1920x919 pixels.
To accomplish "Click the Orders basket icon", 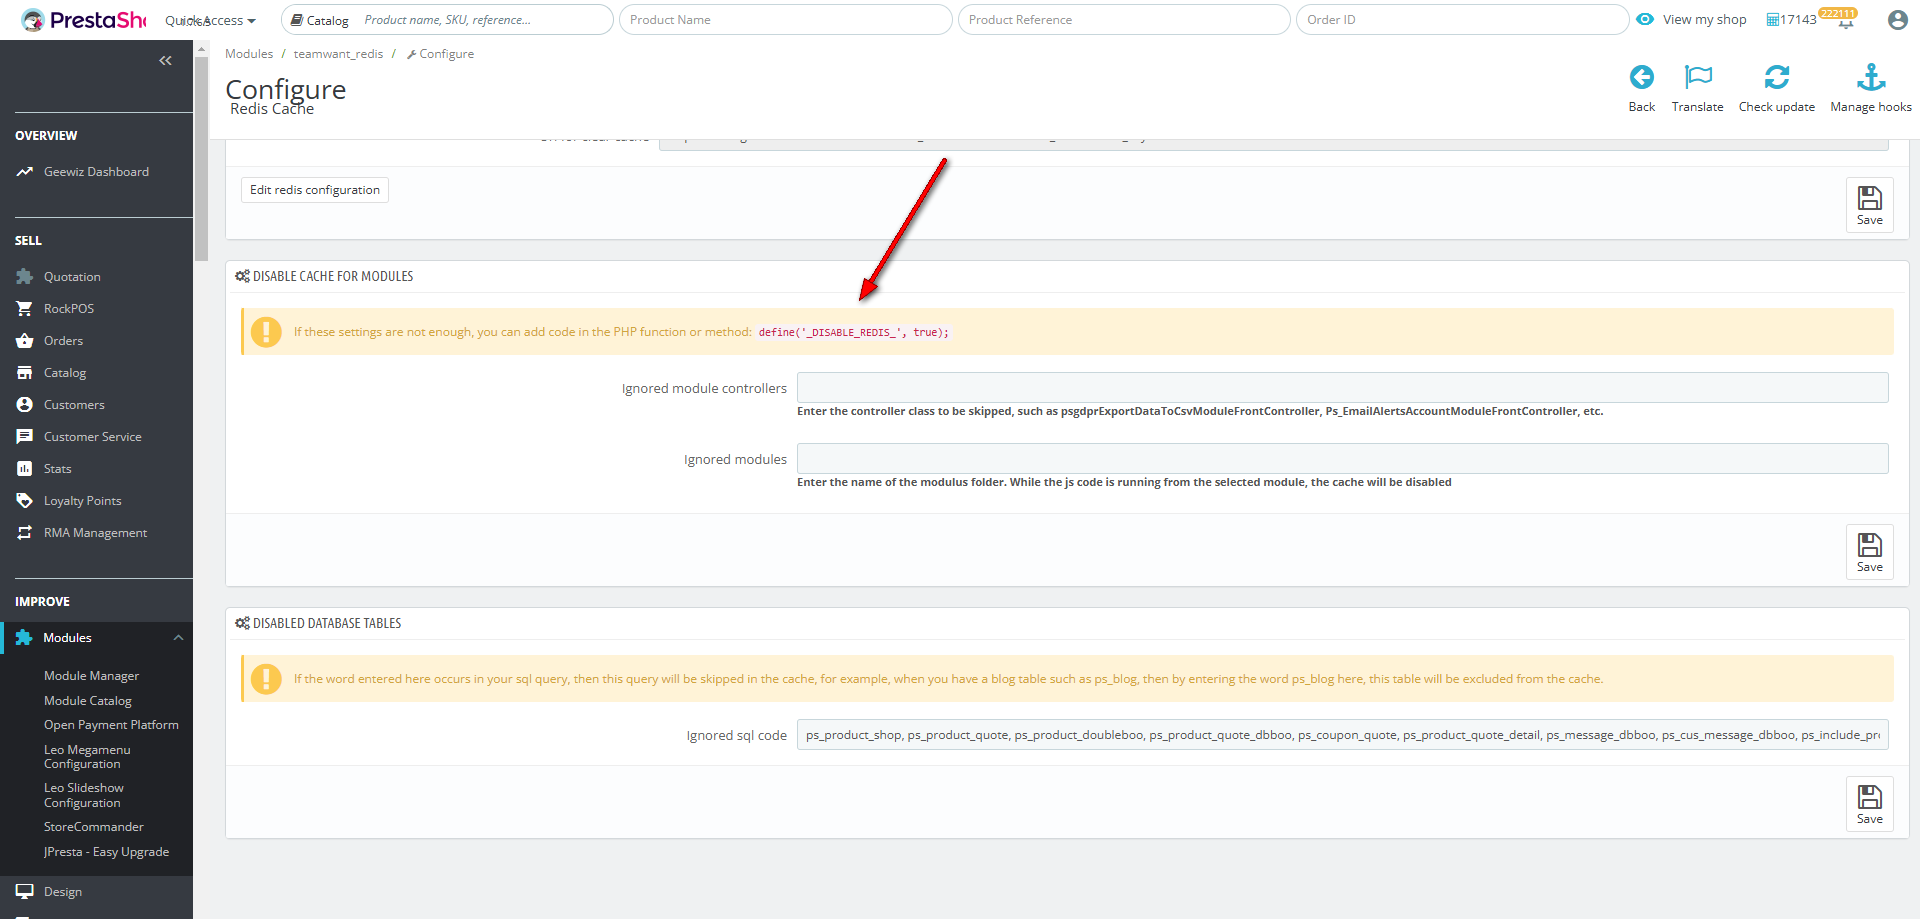I will [25, 341].
